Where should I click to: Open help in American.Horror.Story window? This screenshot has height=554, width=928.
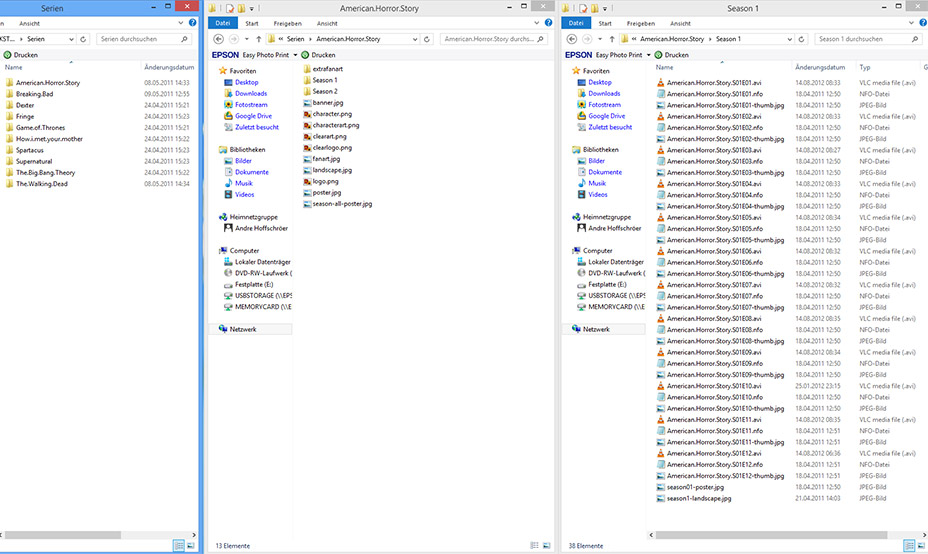[x=549, y=23]
